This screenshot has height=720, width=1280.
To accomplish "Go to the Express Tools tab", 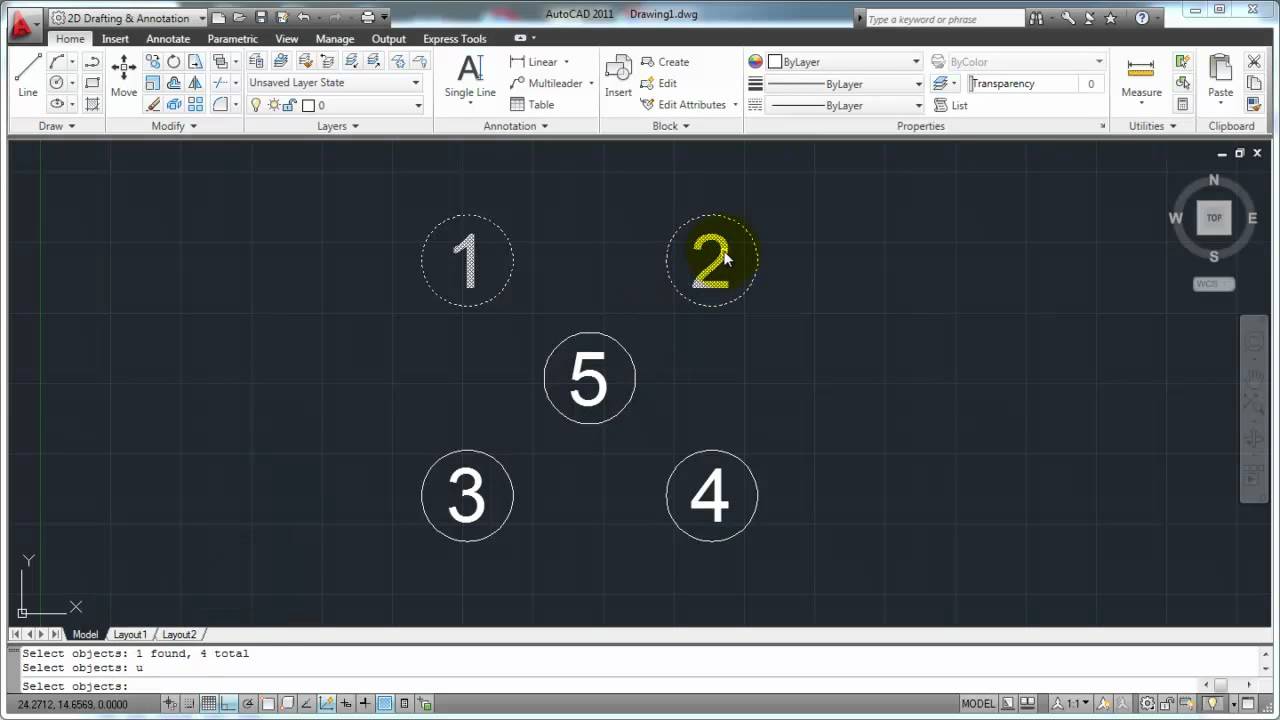I will (454, 39).
